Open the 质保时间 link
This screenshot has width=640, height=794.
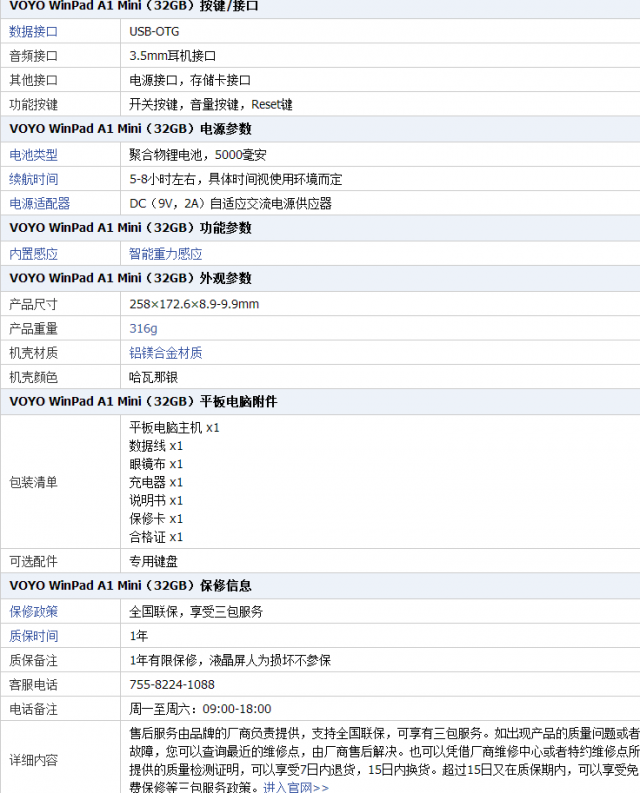(33, 636)
